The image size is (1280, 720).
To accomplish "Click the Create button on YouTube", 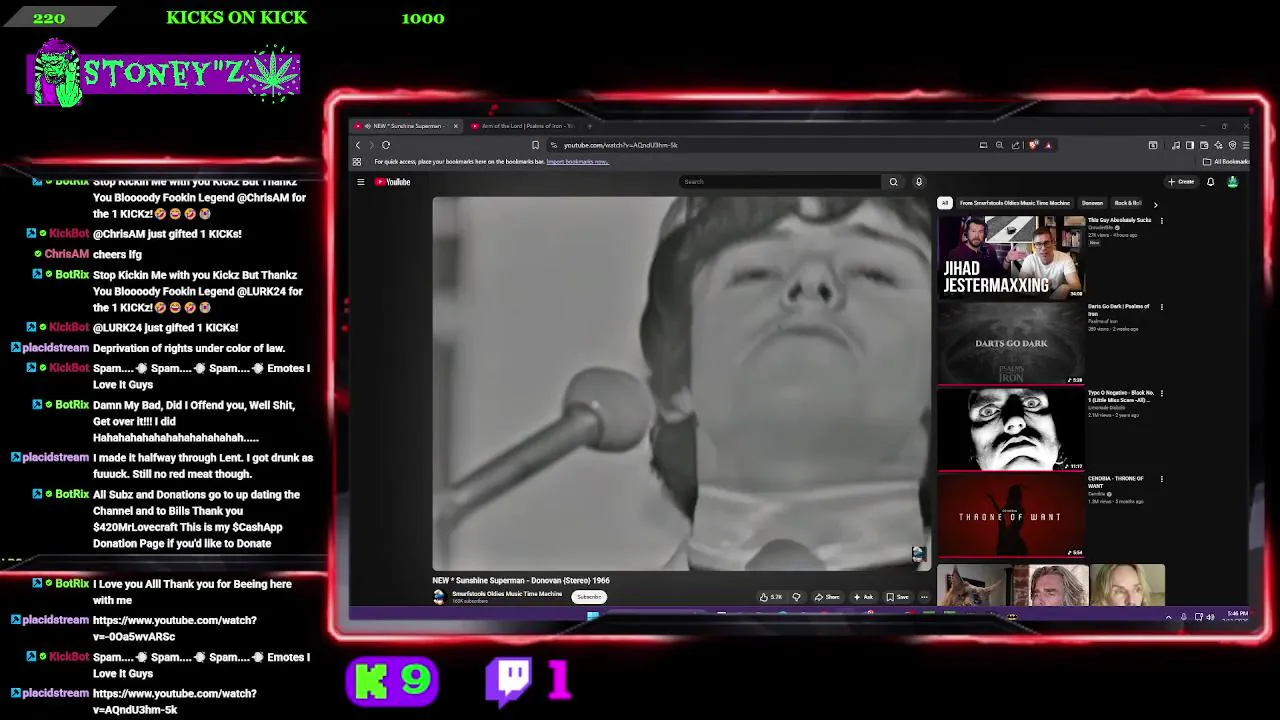I will click(1181, 182).
